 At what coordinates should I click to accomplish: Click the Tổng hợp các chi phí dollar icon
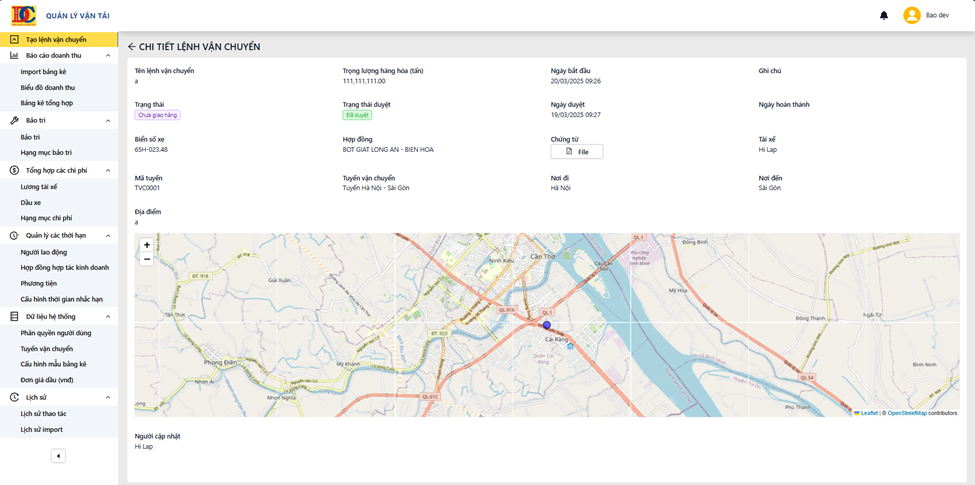(x=14, y=170)
